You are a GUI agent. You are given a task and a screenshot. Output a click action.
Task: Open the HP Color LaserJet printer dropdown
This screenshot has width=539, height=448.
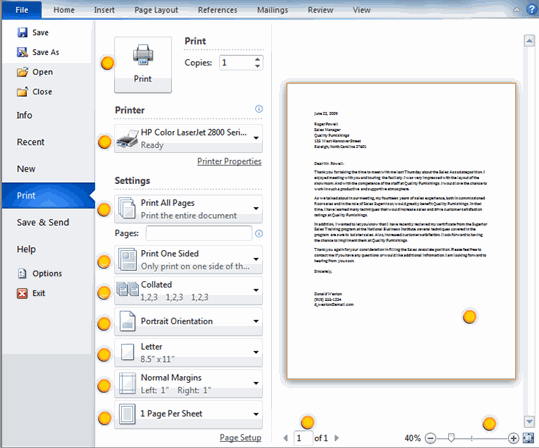pos(188,139)
